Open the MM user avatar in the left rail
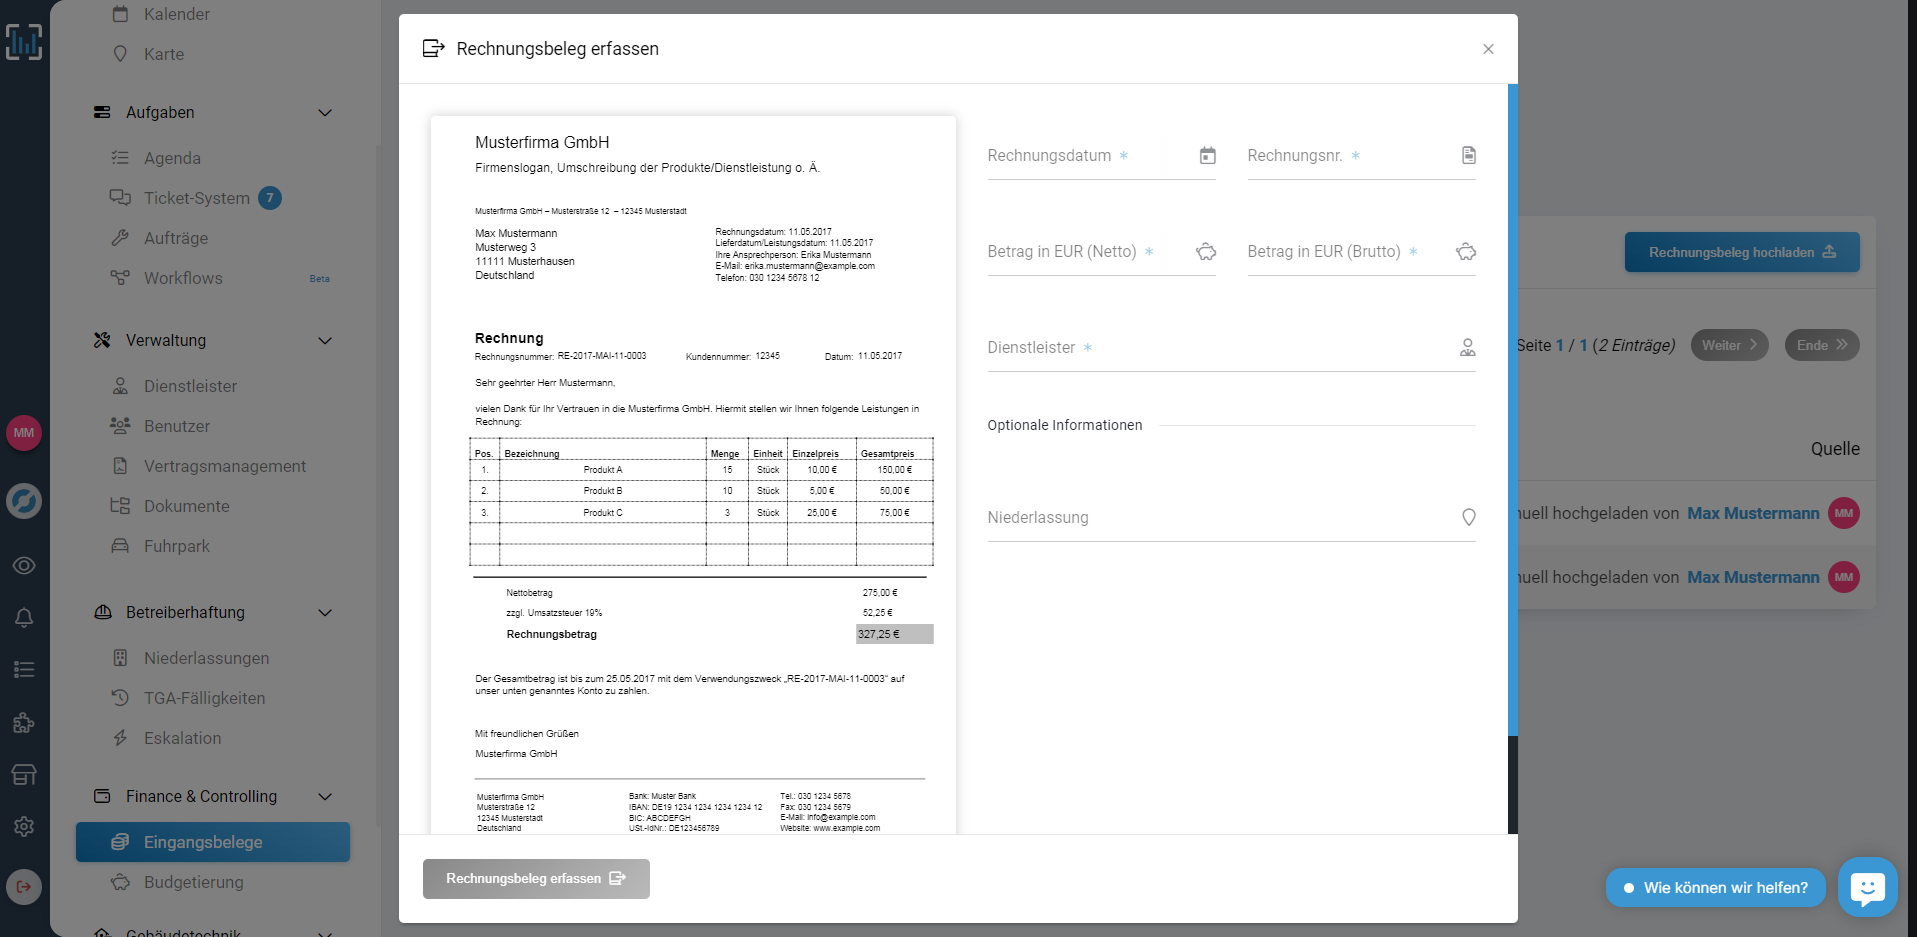 [24, 433]
